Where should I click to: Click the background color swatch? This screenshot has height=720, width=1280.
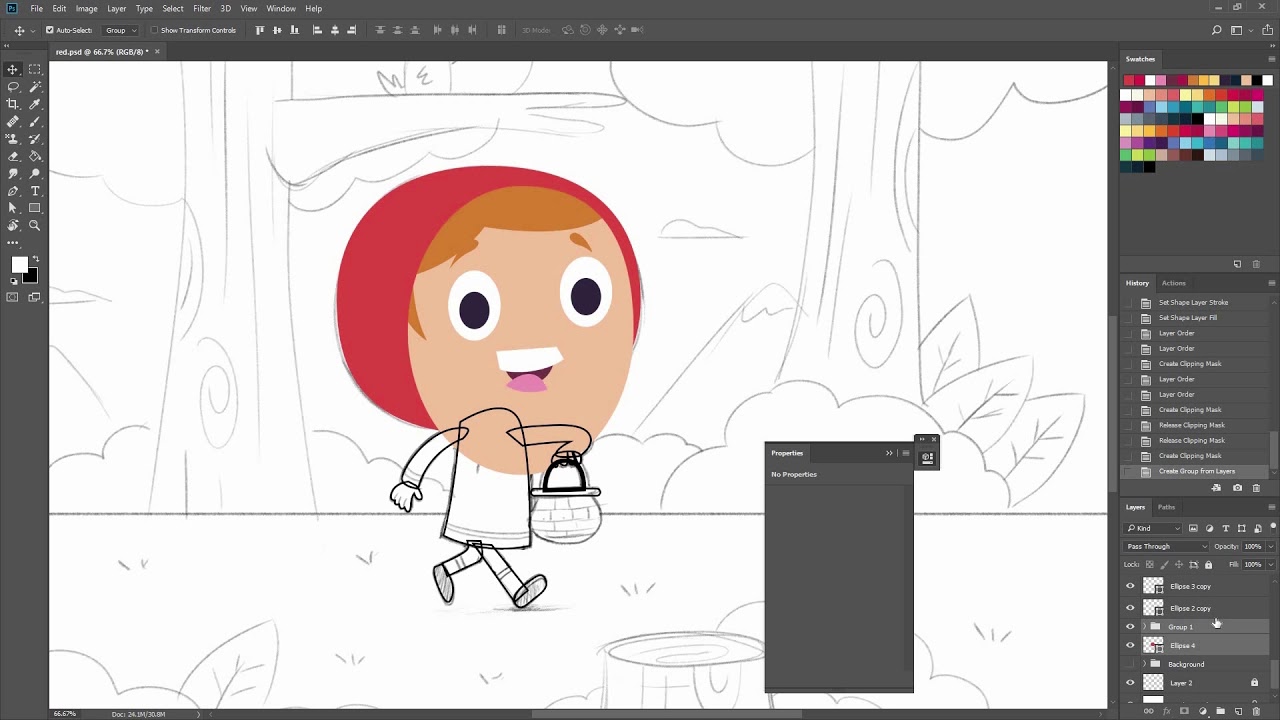point(31,275)
